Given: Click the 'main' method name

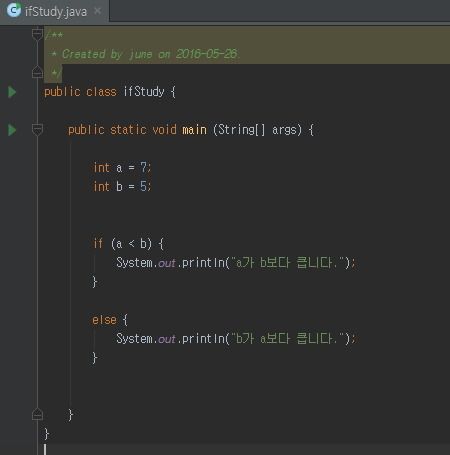Looking at the screenshot, I should point(194,130).
